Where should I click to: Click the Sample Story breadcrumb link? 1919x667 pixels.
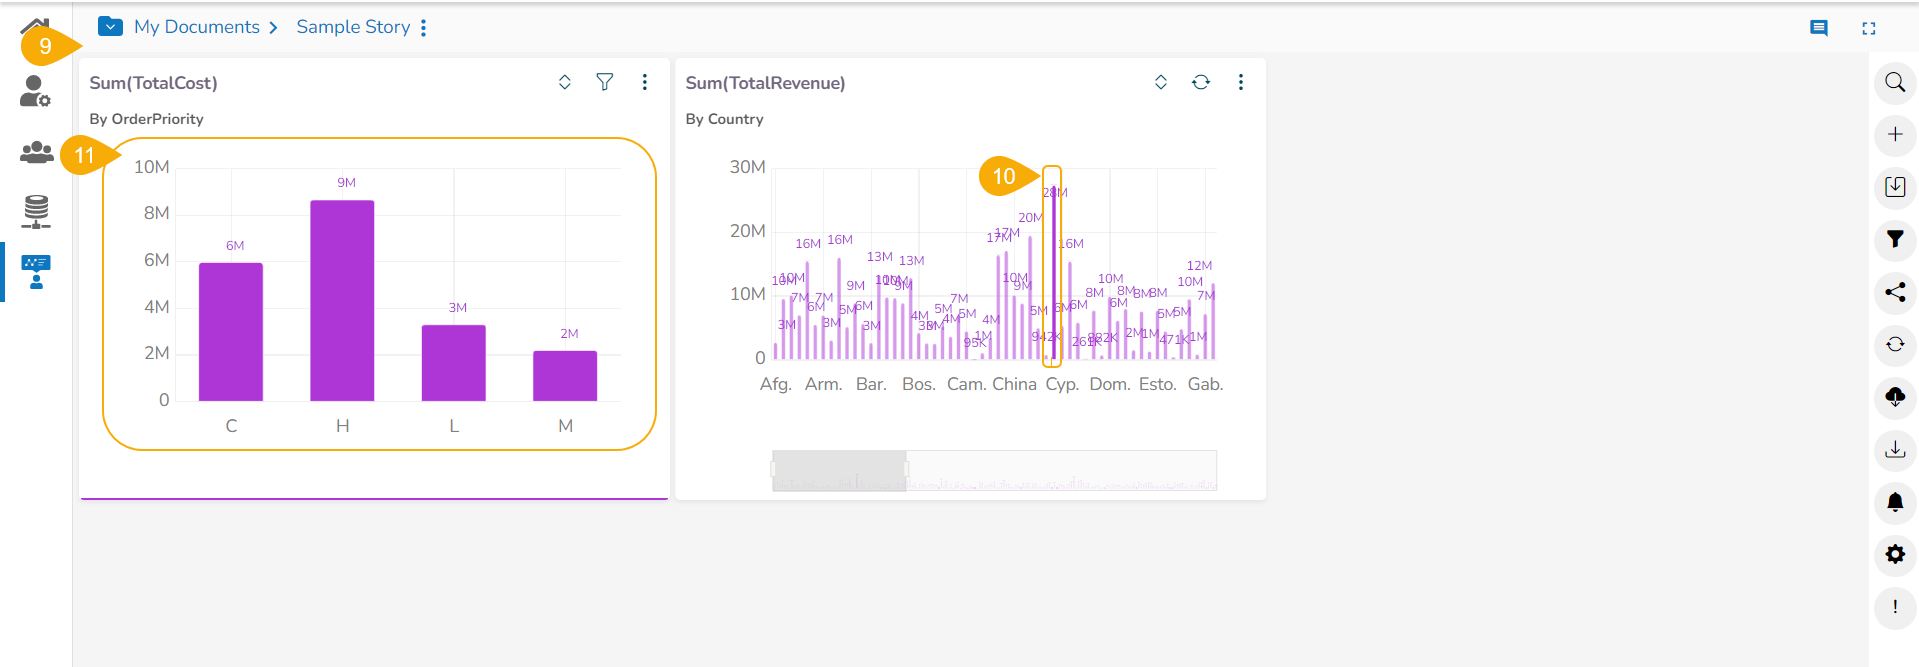coord(353,27)
